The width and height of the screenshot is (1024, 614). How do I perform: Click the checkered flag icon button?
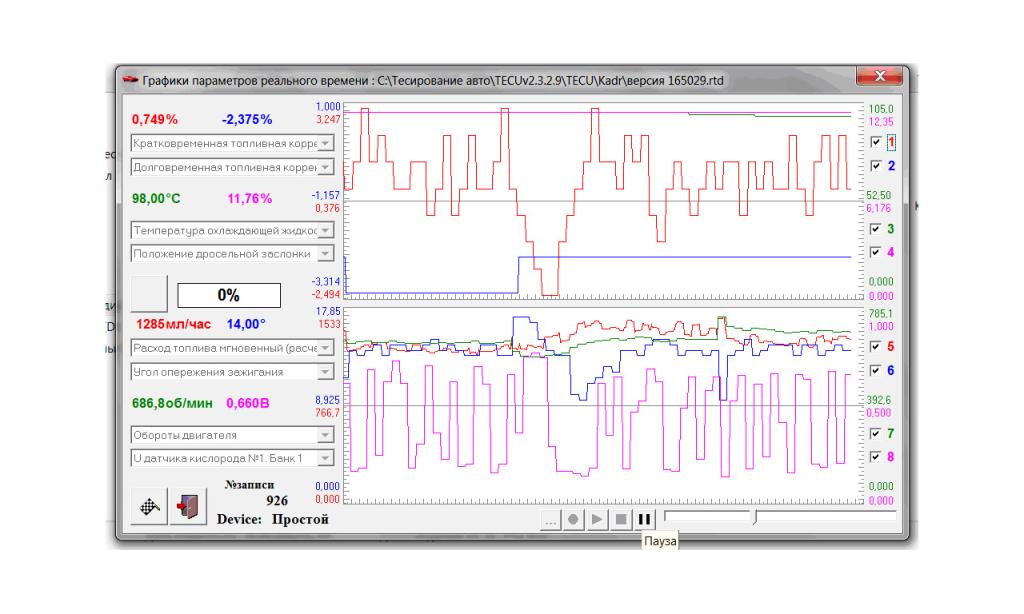click(149, 506)
